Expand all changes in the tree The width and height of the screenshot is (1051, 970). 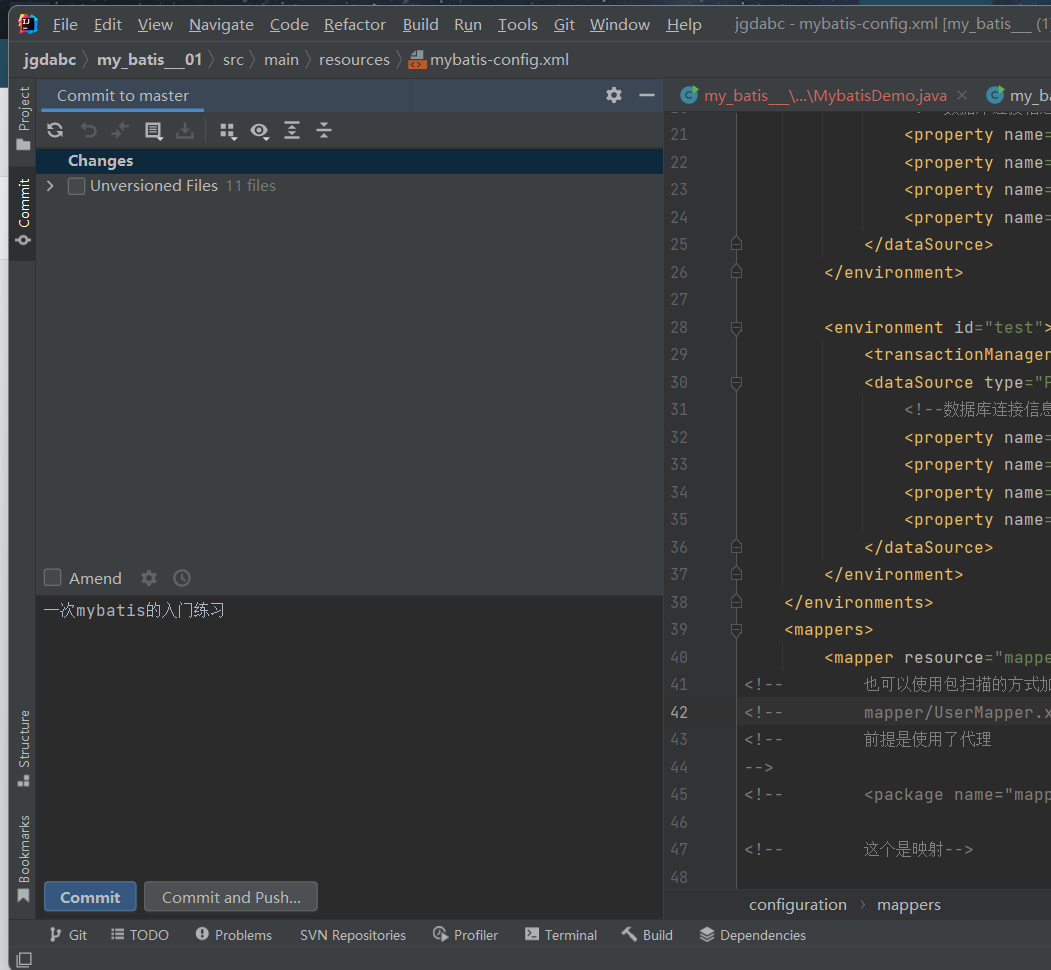click(x=292, y=131)
